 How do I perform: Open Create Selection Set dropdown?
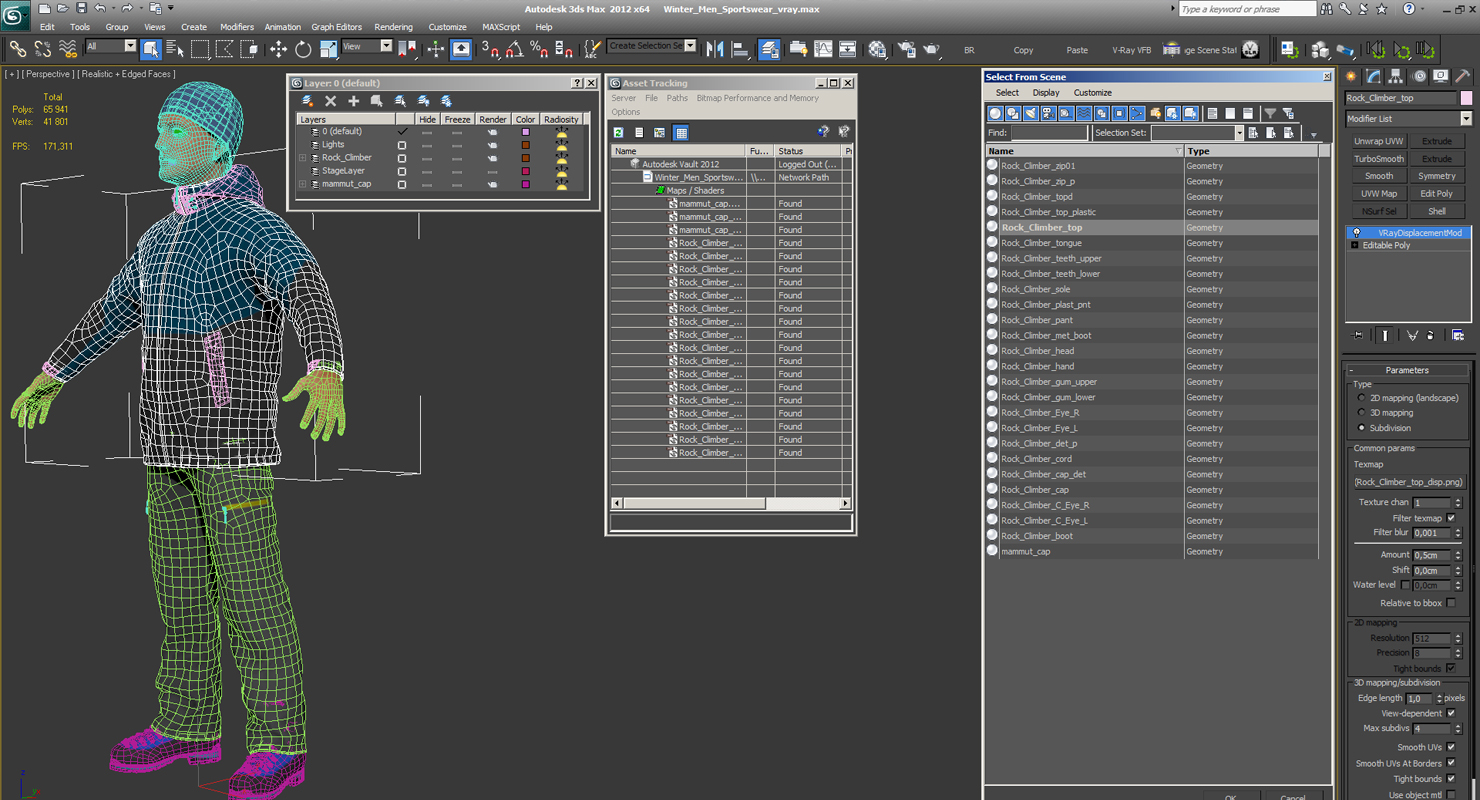(x=690, y=46)
